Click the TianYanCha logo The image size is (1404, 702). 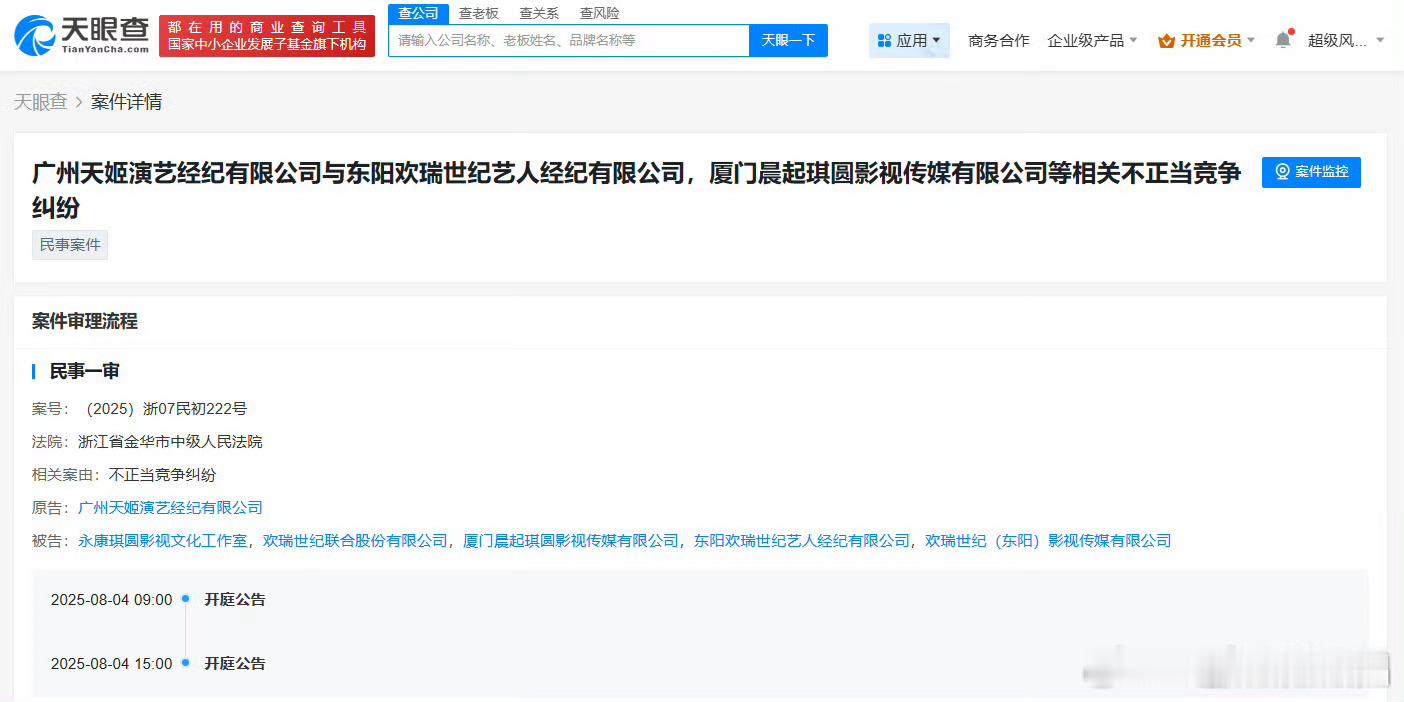click(x=80, y=36)
